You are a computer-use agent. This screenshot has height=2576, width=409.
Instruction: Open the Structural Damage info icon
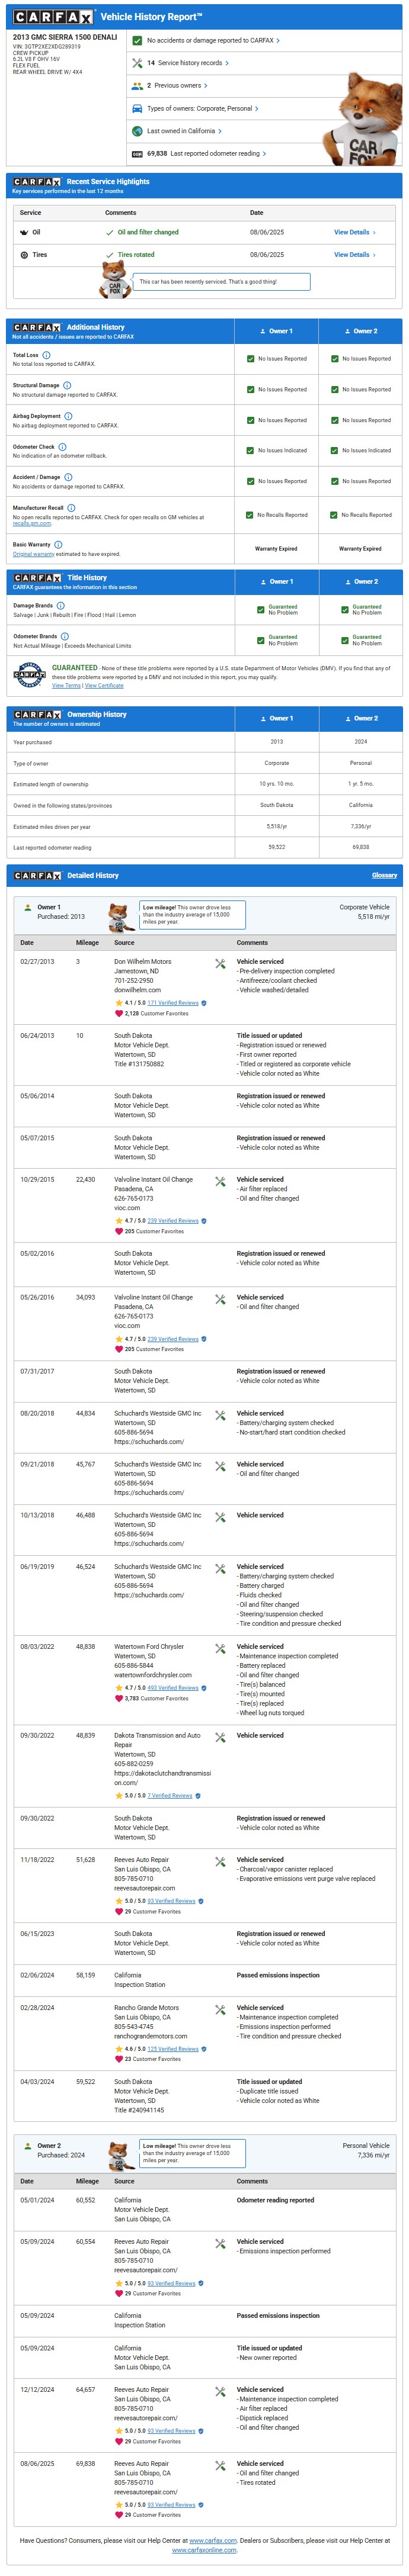tap(67, 385)
